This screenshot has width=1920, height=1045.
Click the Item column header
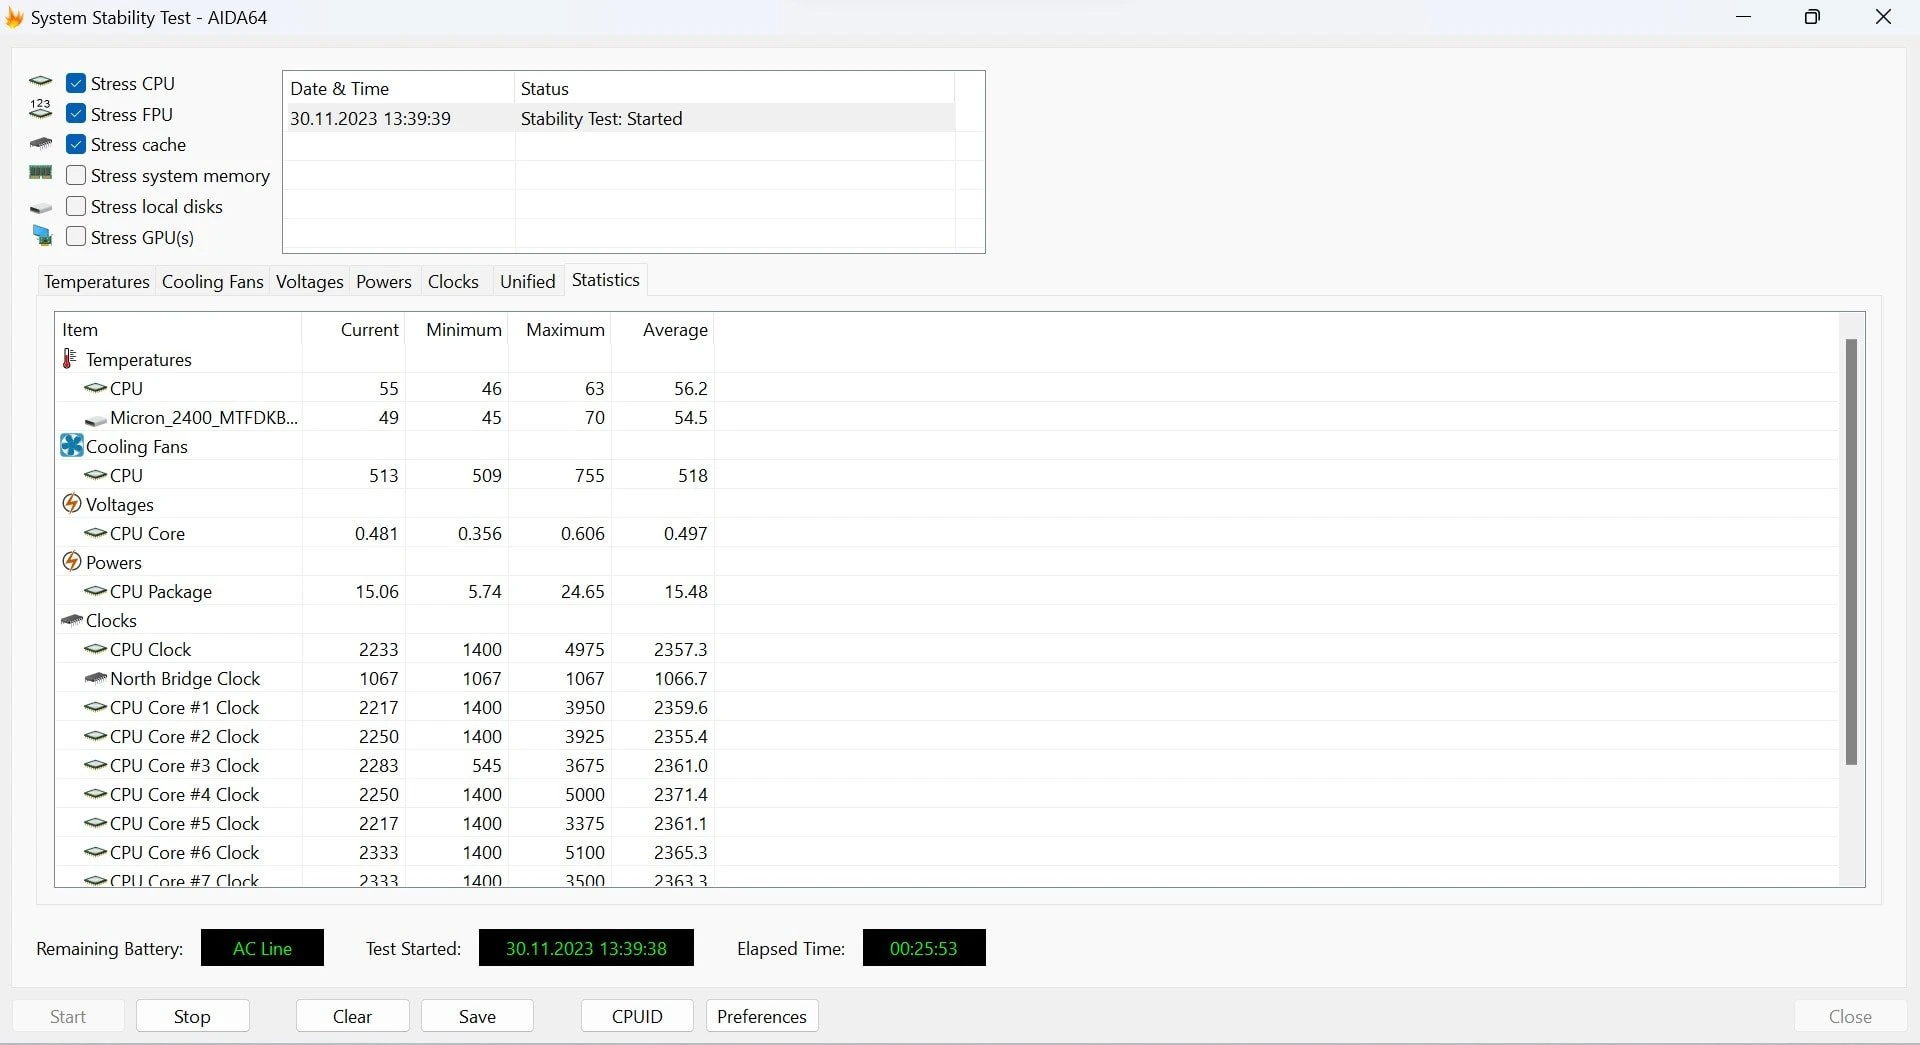coord(178,329)
